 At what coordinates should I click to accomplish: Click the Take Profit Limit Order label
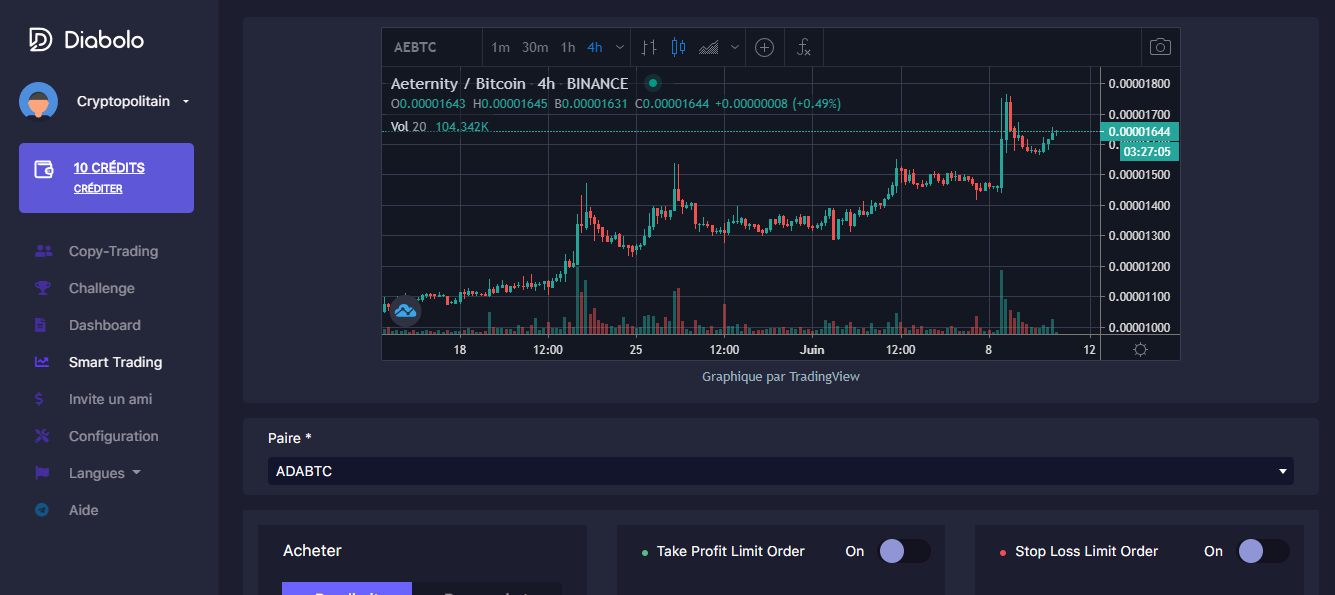tap(731, 551)
